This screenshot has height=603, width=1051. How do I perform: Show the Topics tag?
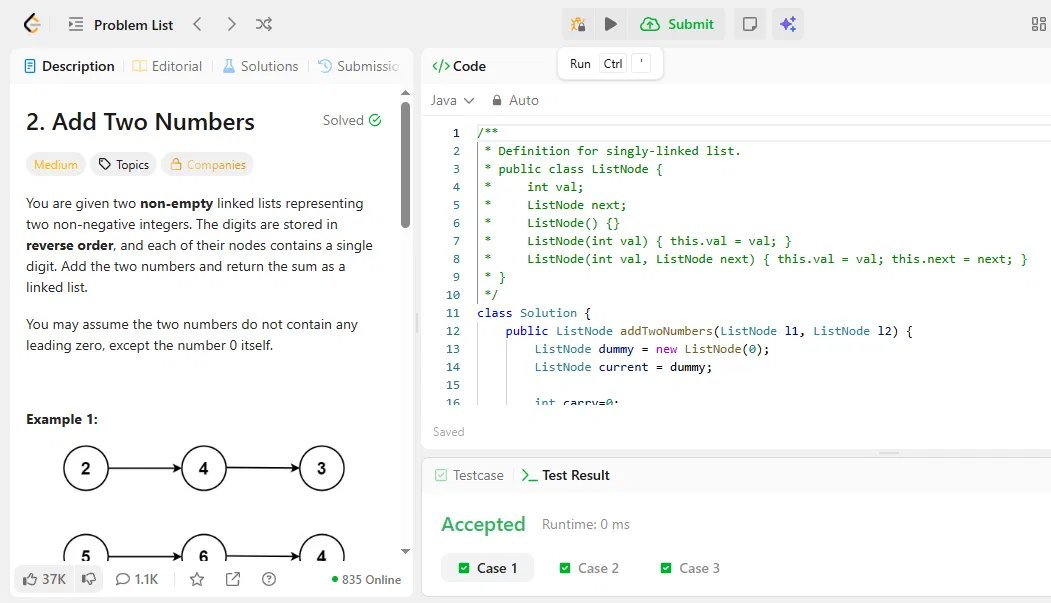tap(124, 164)
